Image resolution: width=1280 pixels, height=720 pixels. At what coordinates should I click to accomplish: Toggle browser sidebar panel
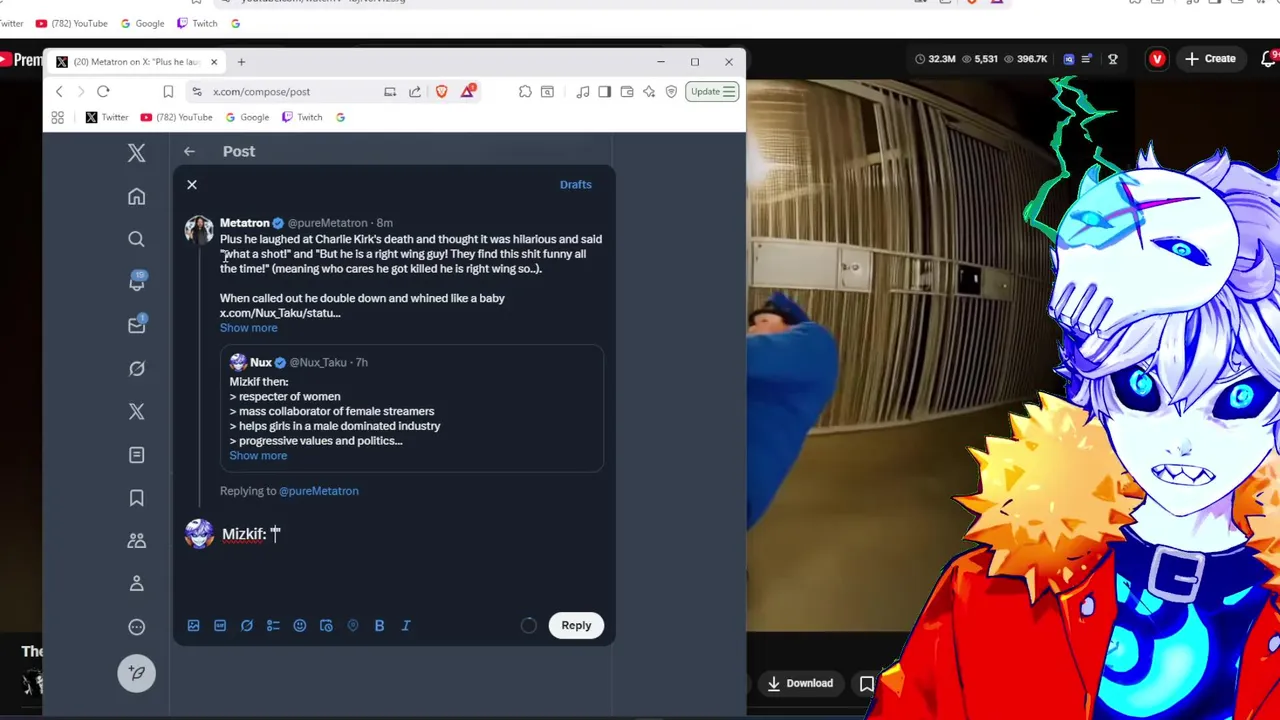tap(604, 92)
